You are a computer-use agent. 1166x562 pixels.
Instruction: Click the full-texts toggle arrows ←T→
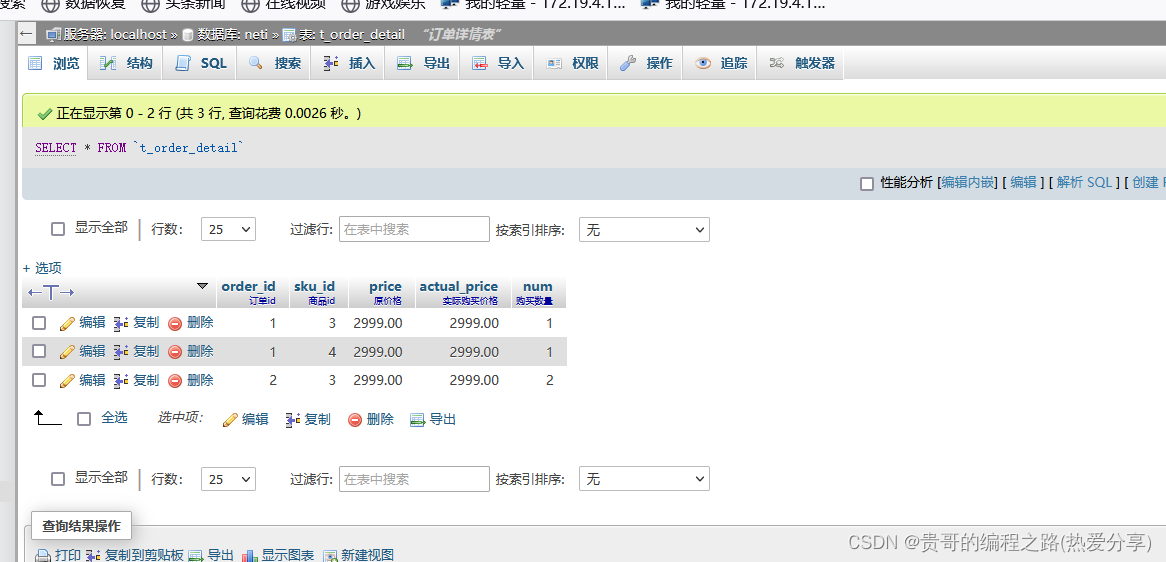coord(51,292)
